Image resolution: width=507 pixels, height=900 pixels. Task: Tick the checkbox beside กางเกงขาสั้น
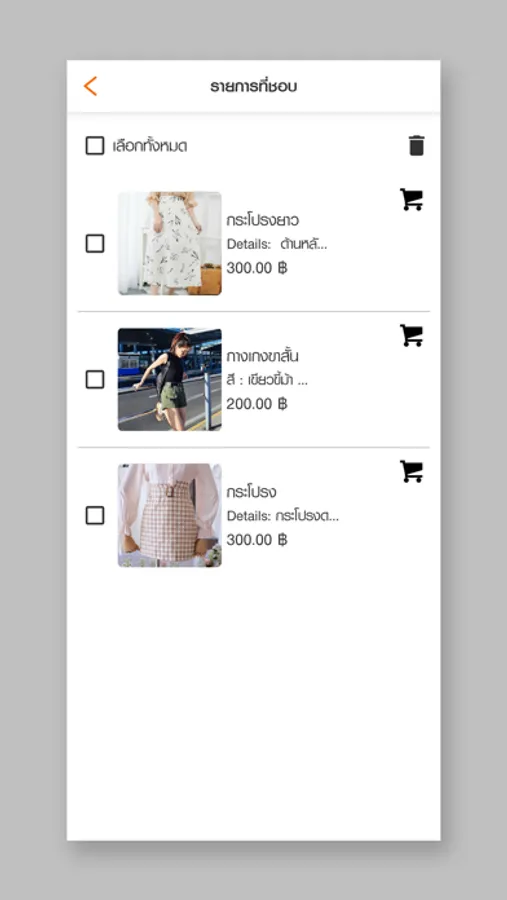point(95,379)
